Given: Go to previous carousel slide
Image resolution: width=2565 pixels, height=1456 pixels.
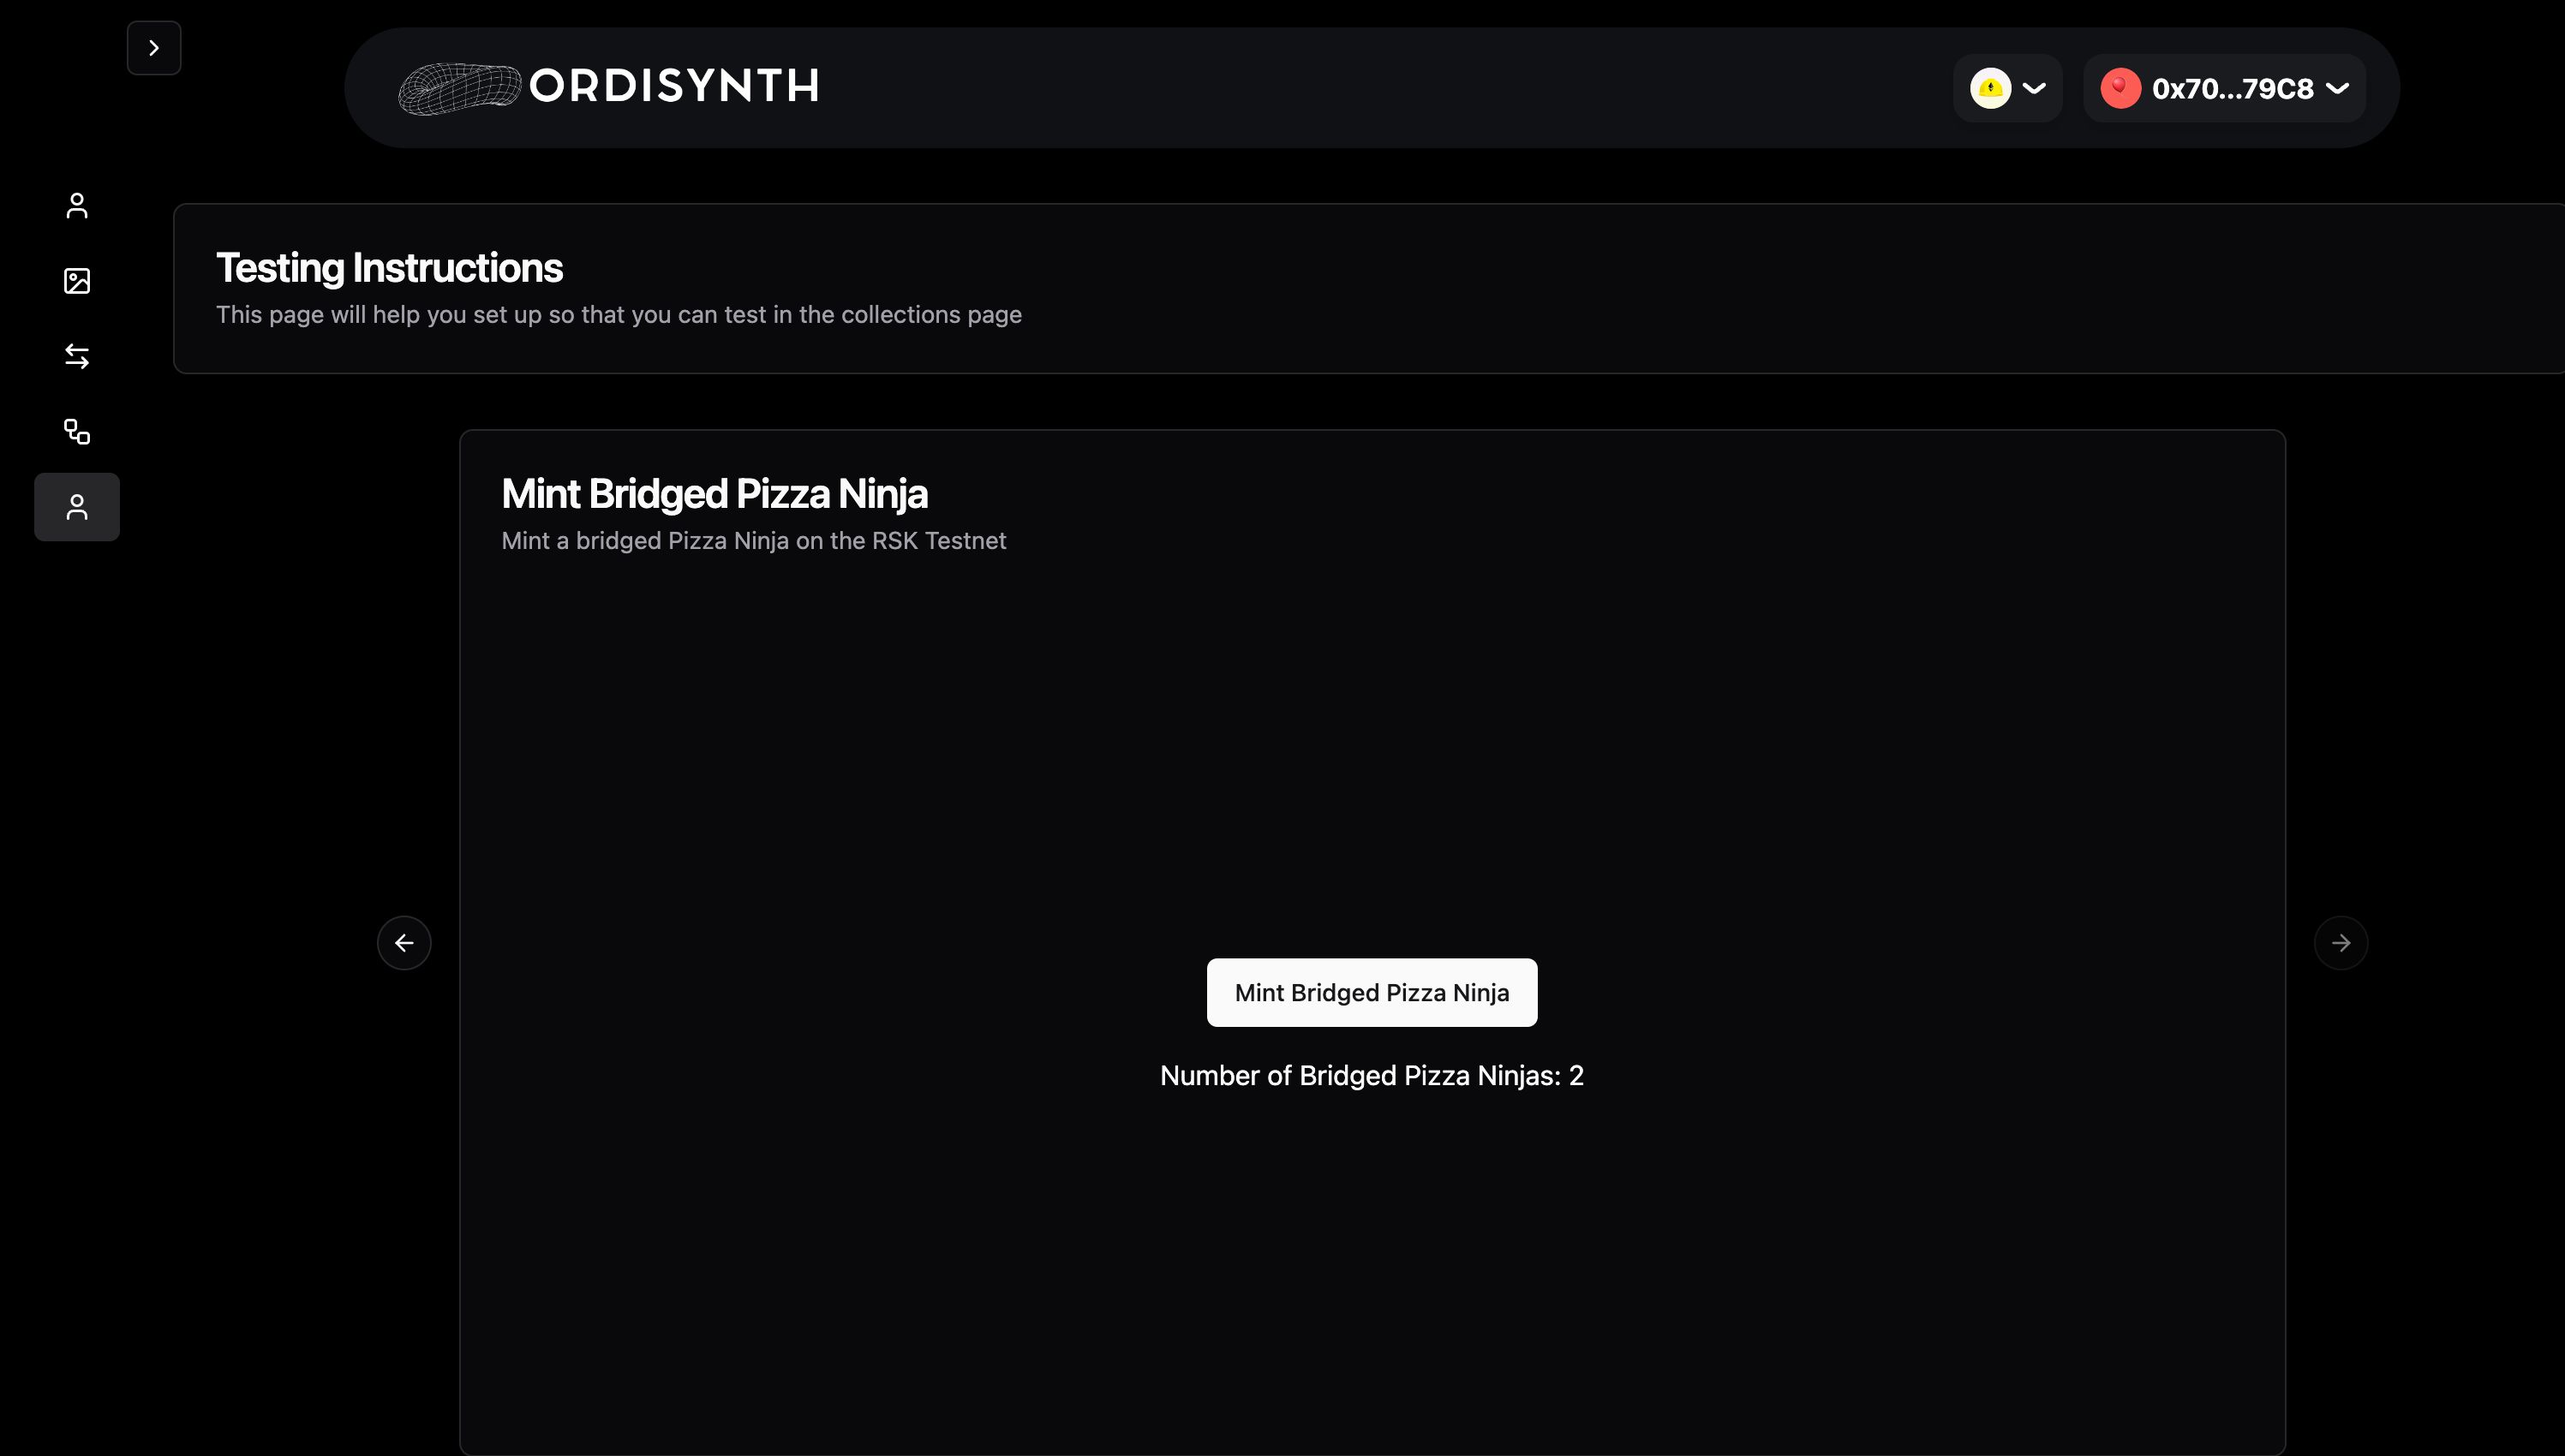Looking at the screenshot, I should (404, 943).
